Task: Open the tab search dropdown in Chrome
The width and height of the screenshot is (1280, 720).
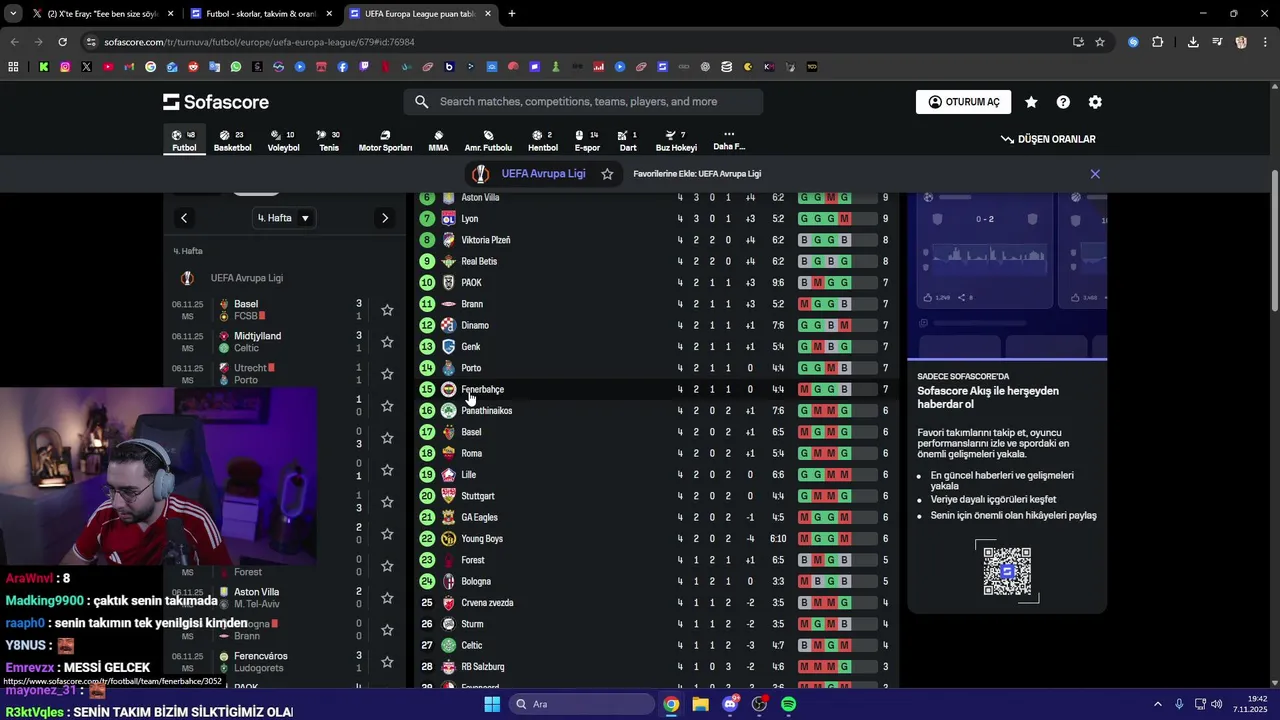Action: tap(13, 14)
